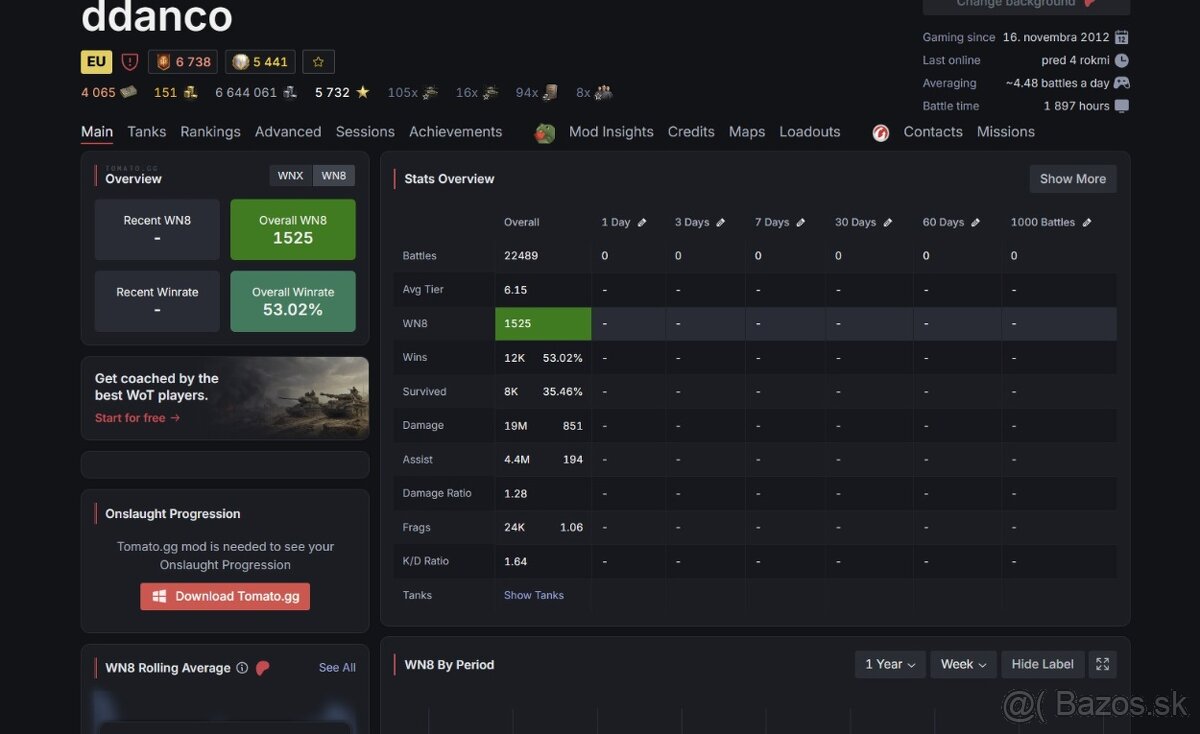Edit the 7 Days column with pencil icon

click(801, 223)
